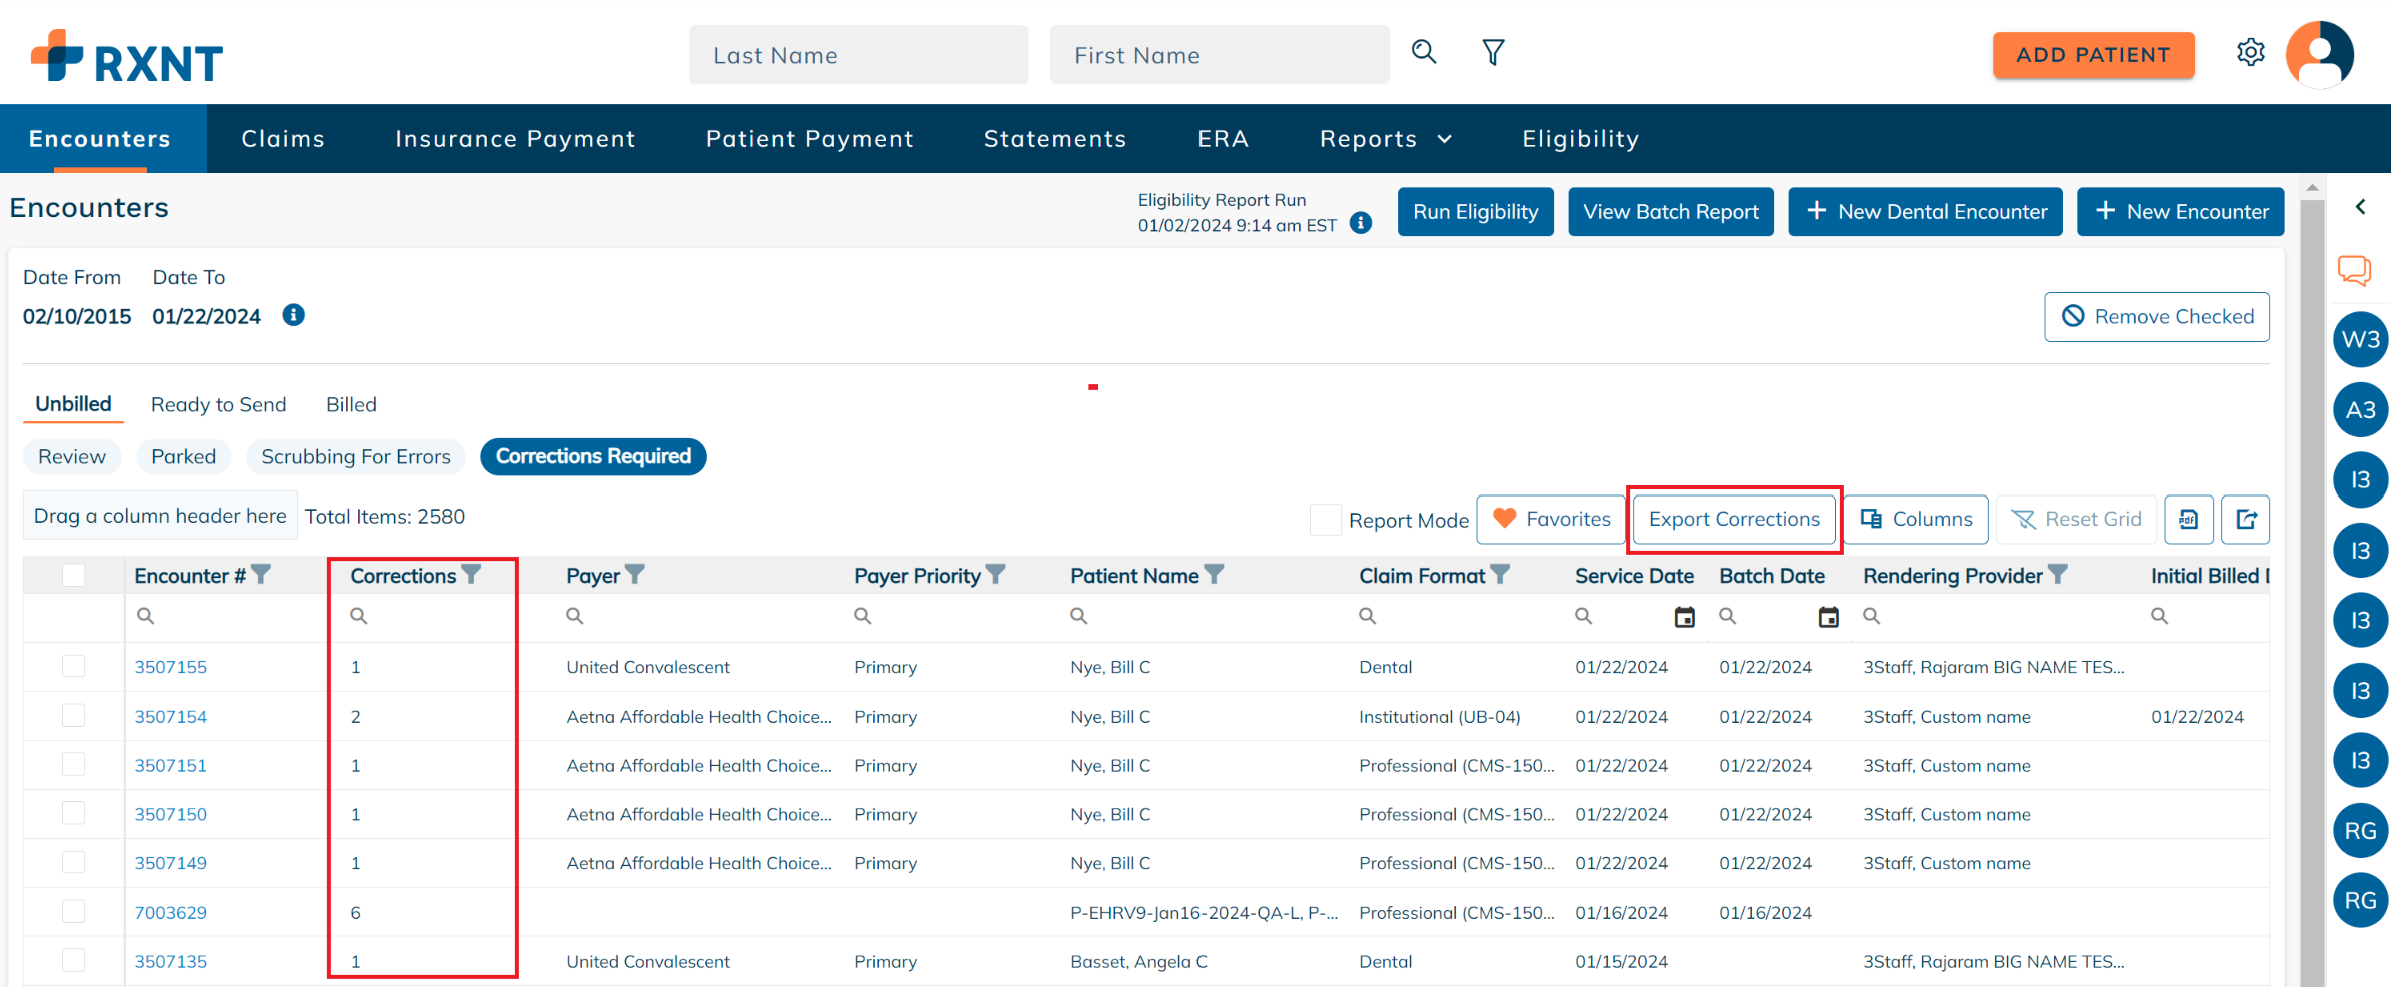Click the eligibility report info icon

1361,223
